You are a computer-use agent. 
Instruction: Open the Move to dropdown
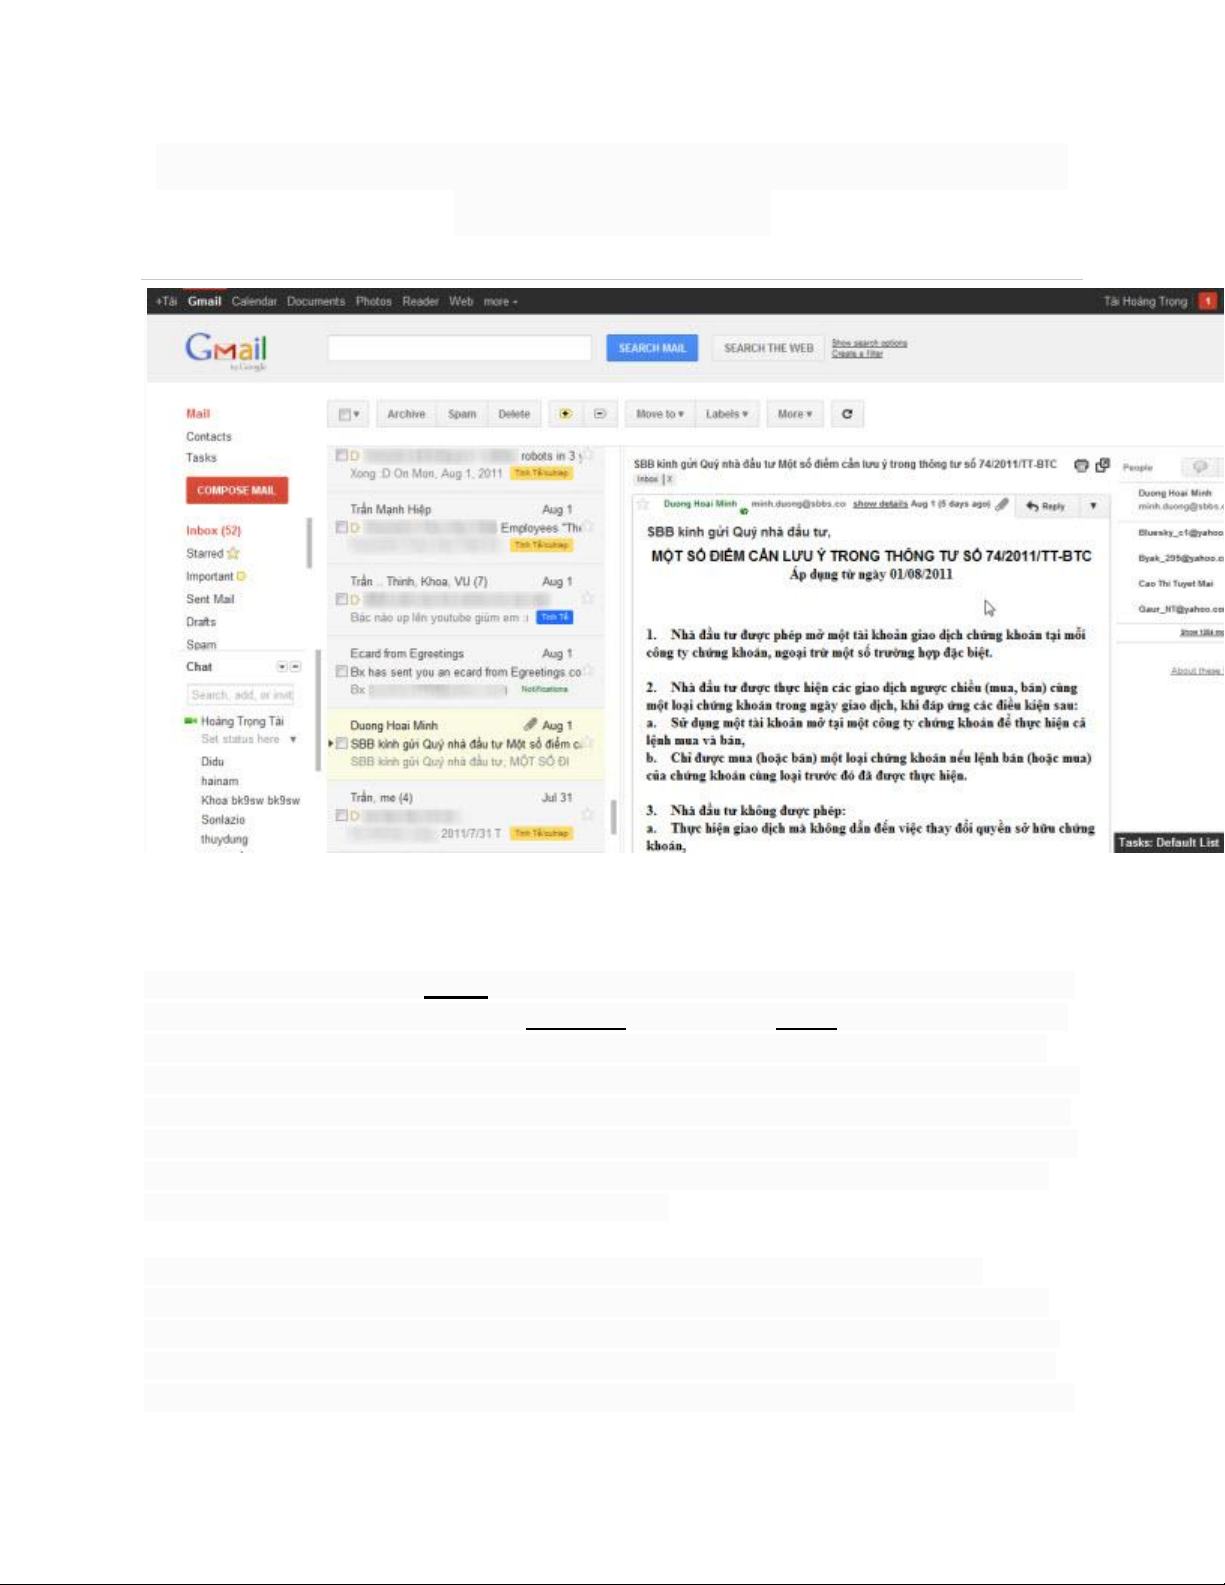click(659, 414)
